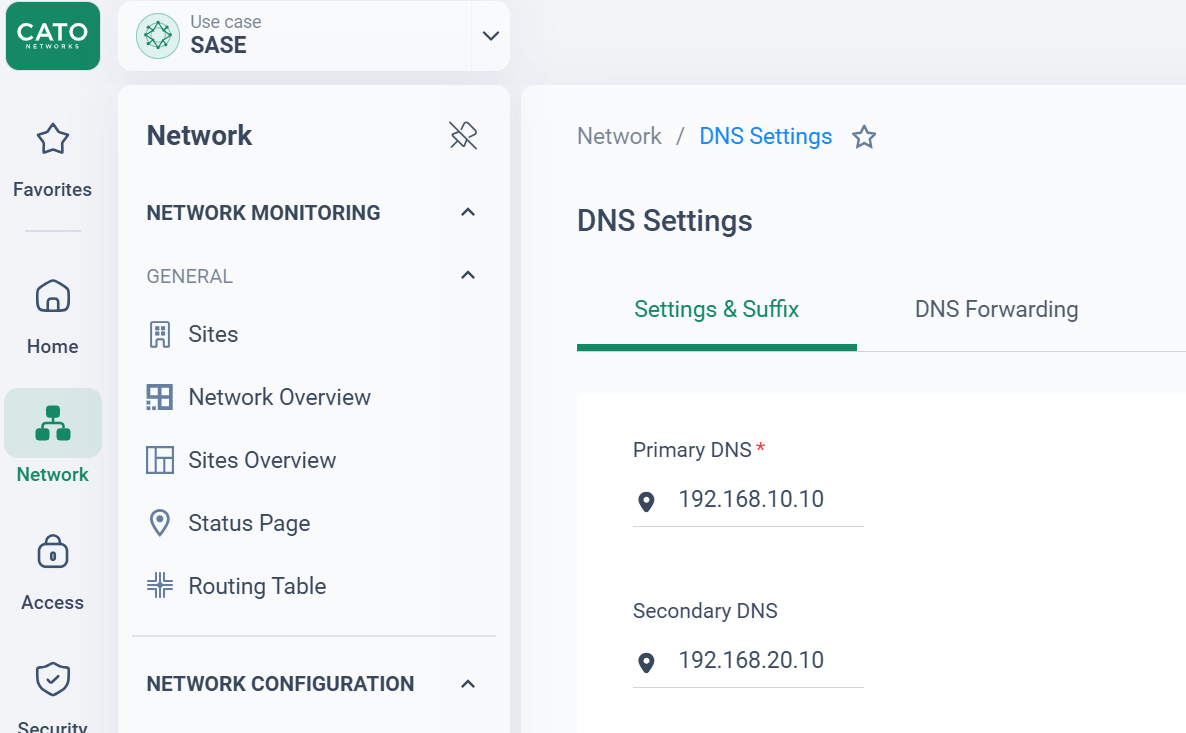Click the Status Page pin icon

[160, 523]
